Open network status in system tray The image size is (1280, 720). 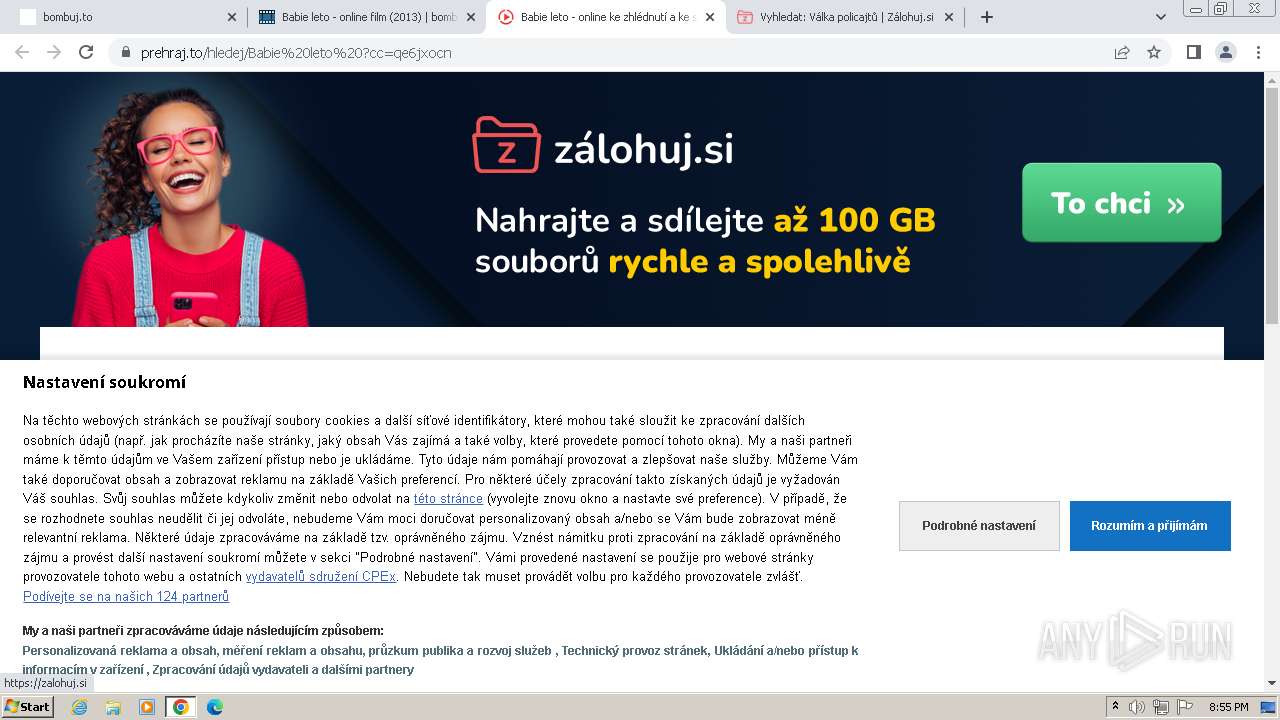1161,707
